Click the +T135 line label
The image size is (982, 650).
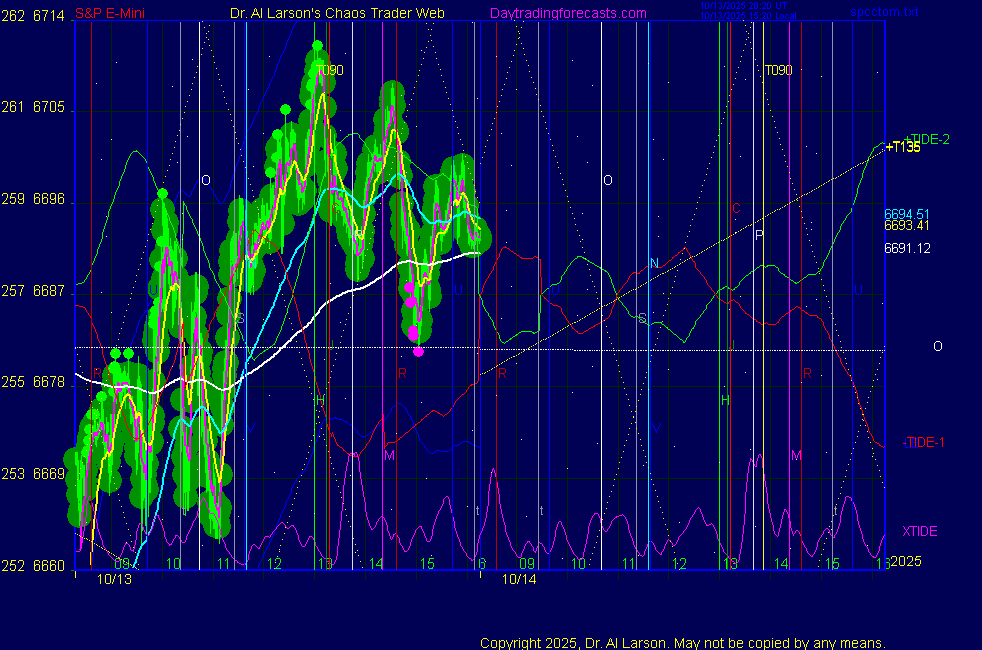(902, 147)
